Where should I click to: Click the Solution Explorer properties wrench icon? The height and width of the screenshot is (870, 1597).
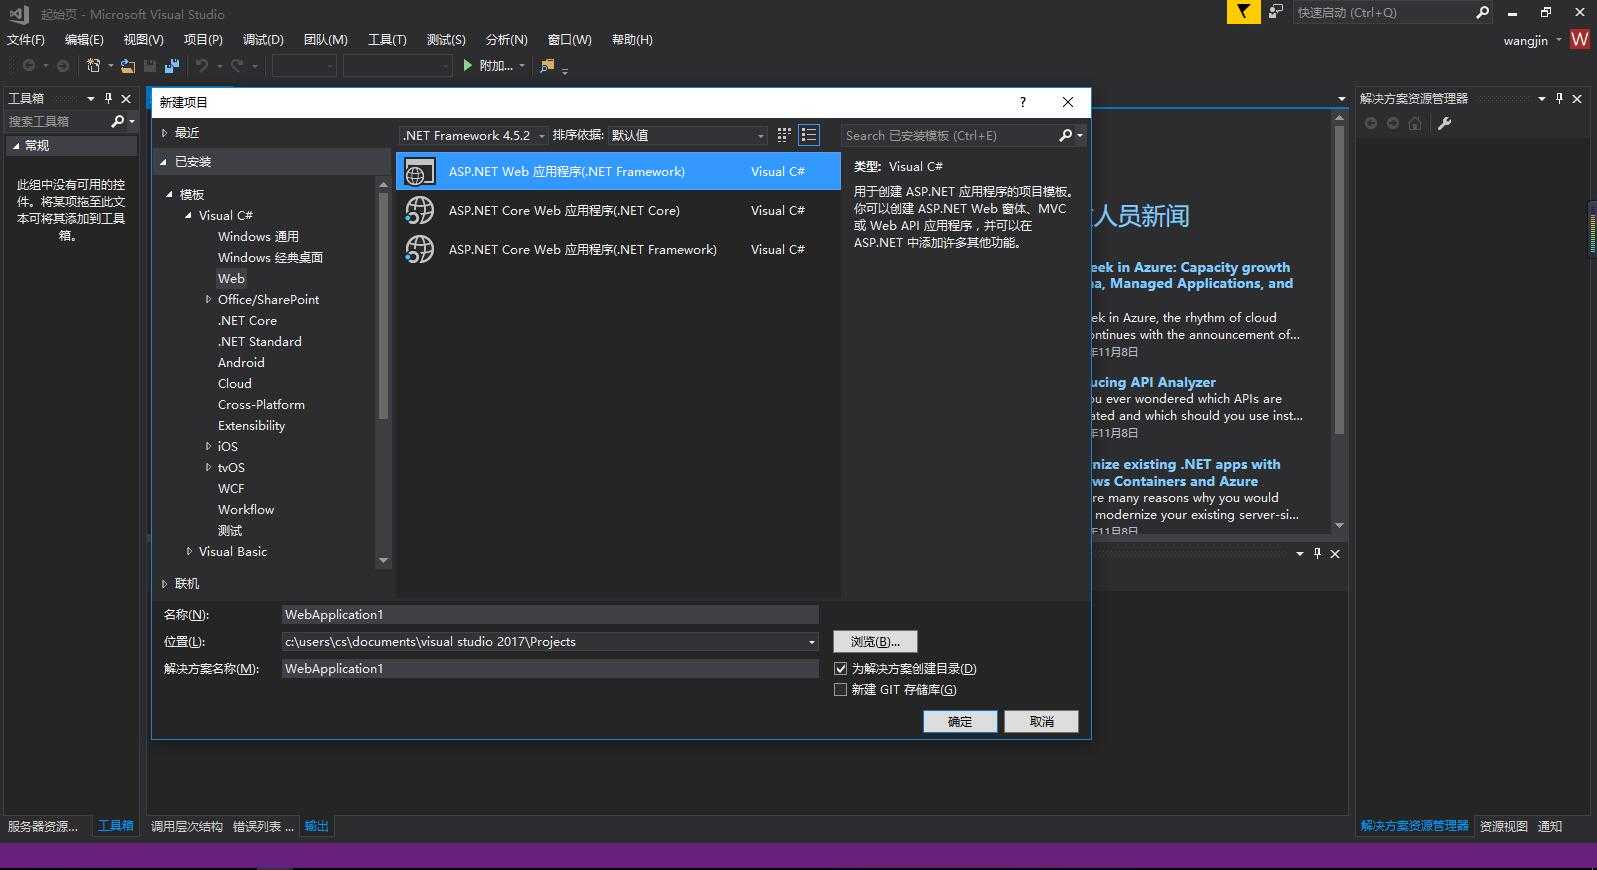tap(1444, 123)
